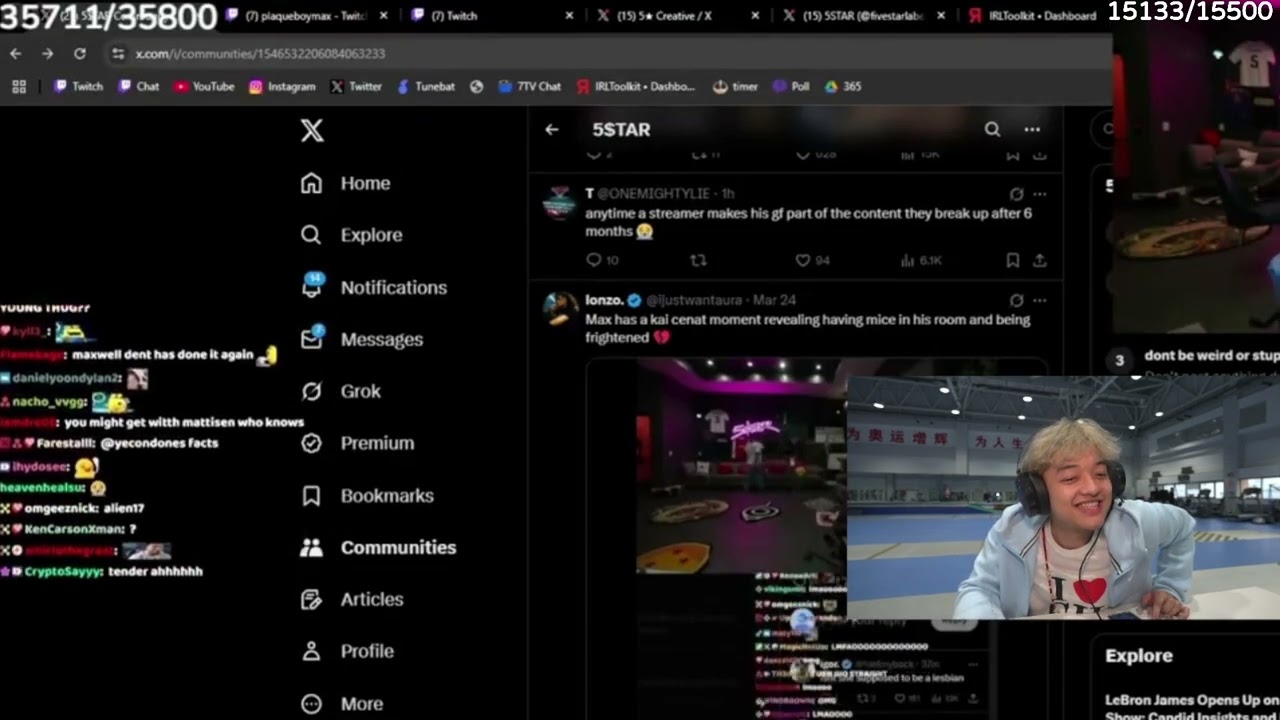1280x720 pixels.
Task: Share the ONEMIGHTYLIE tweet
Action: click(1040, 260)
